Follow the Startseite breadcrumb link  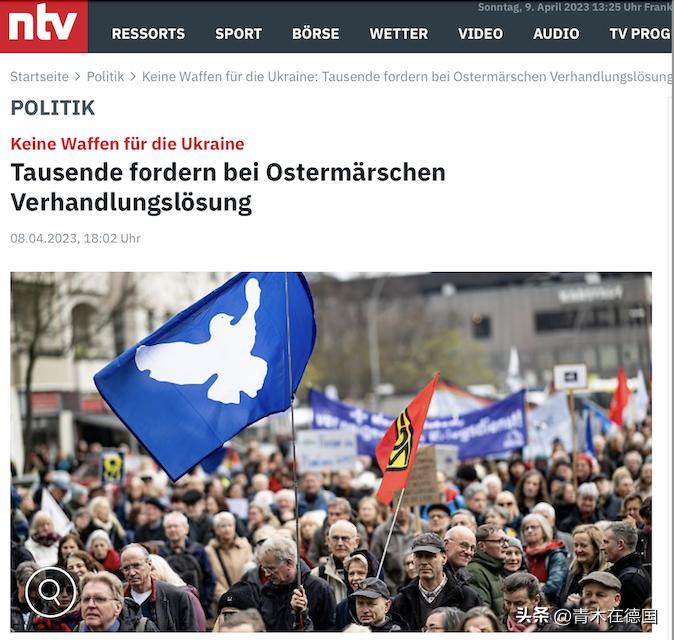40,77
